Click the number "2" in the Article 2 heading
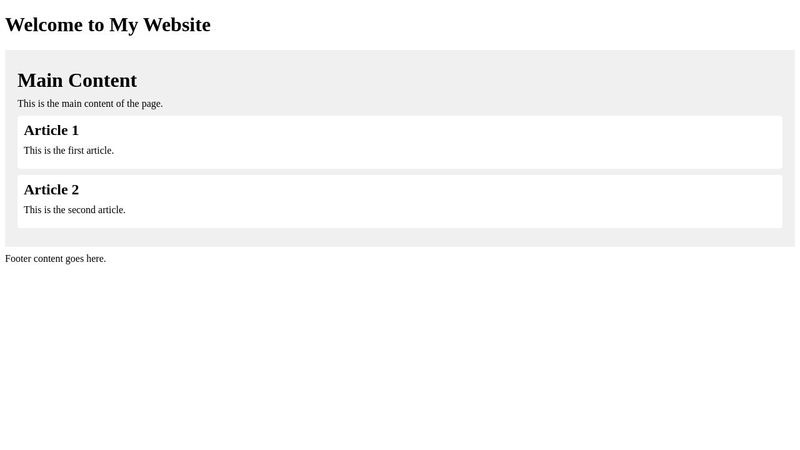 (x=74, y=190)
